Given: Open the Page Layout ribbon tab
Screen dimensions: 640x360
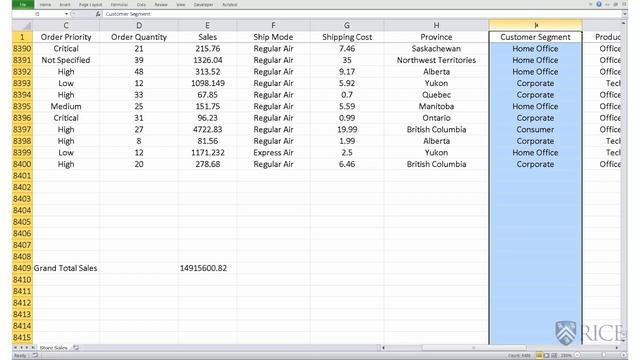Looking at the screenshot, I should (90, 4).
